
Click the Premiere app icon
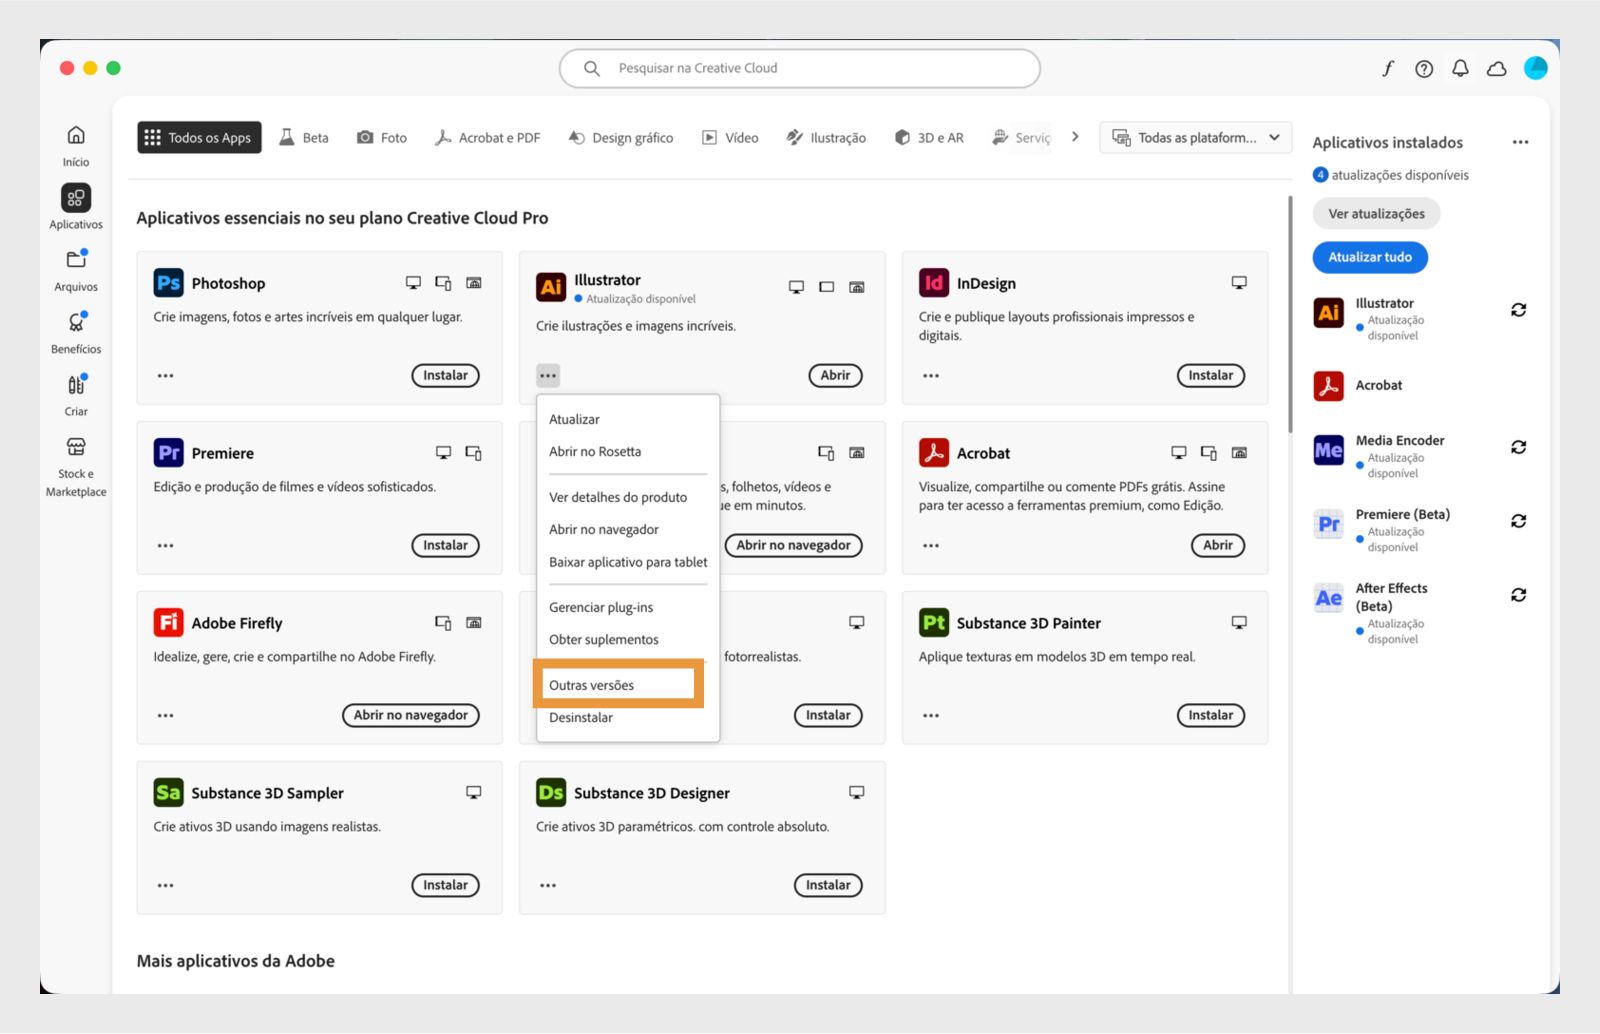(168, 453)
